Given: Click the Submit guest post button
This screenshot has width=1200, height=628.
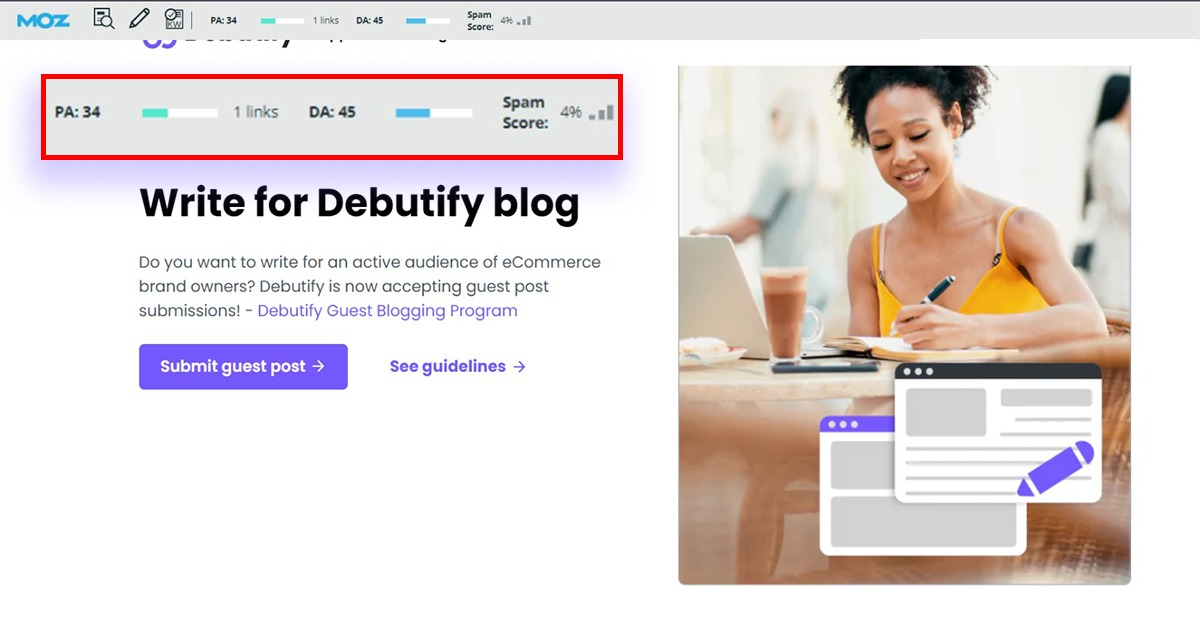Looking at the screenshot, I should pos(243,366).
